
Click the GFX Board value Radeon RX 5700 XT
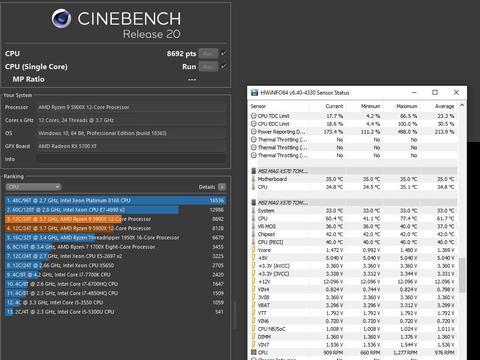pos(67,146)
